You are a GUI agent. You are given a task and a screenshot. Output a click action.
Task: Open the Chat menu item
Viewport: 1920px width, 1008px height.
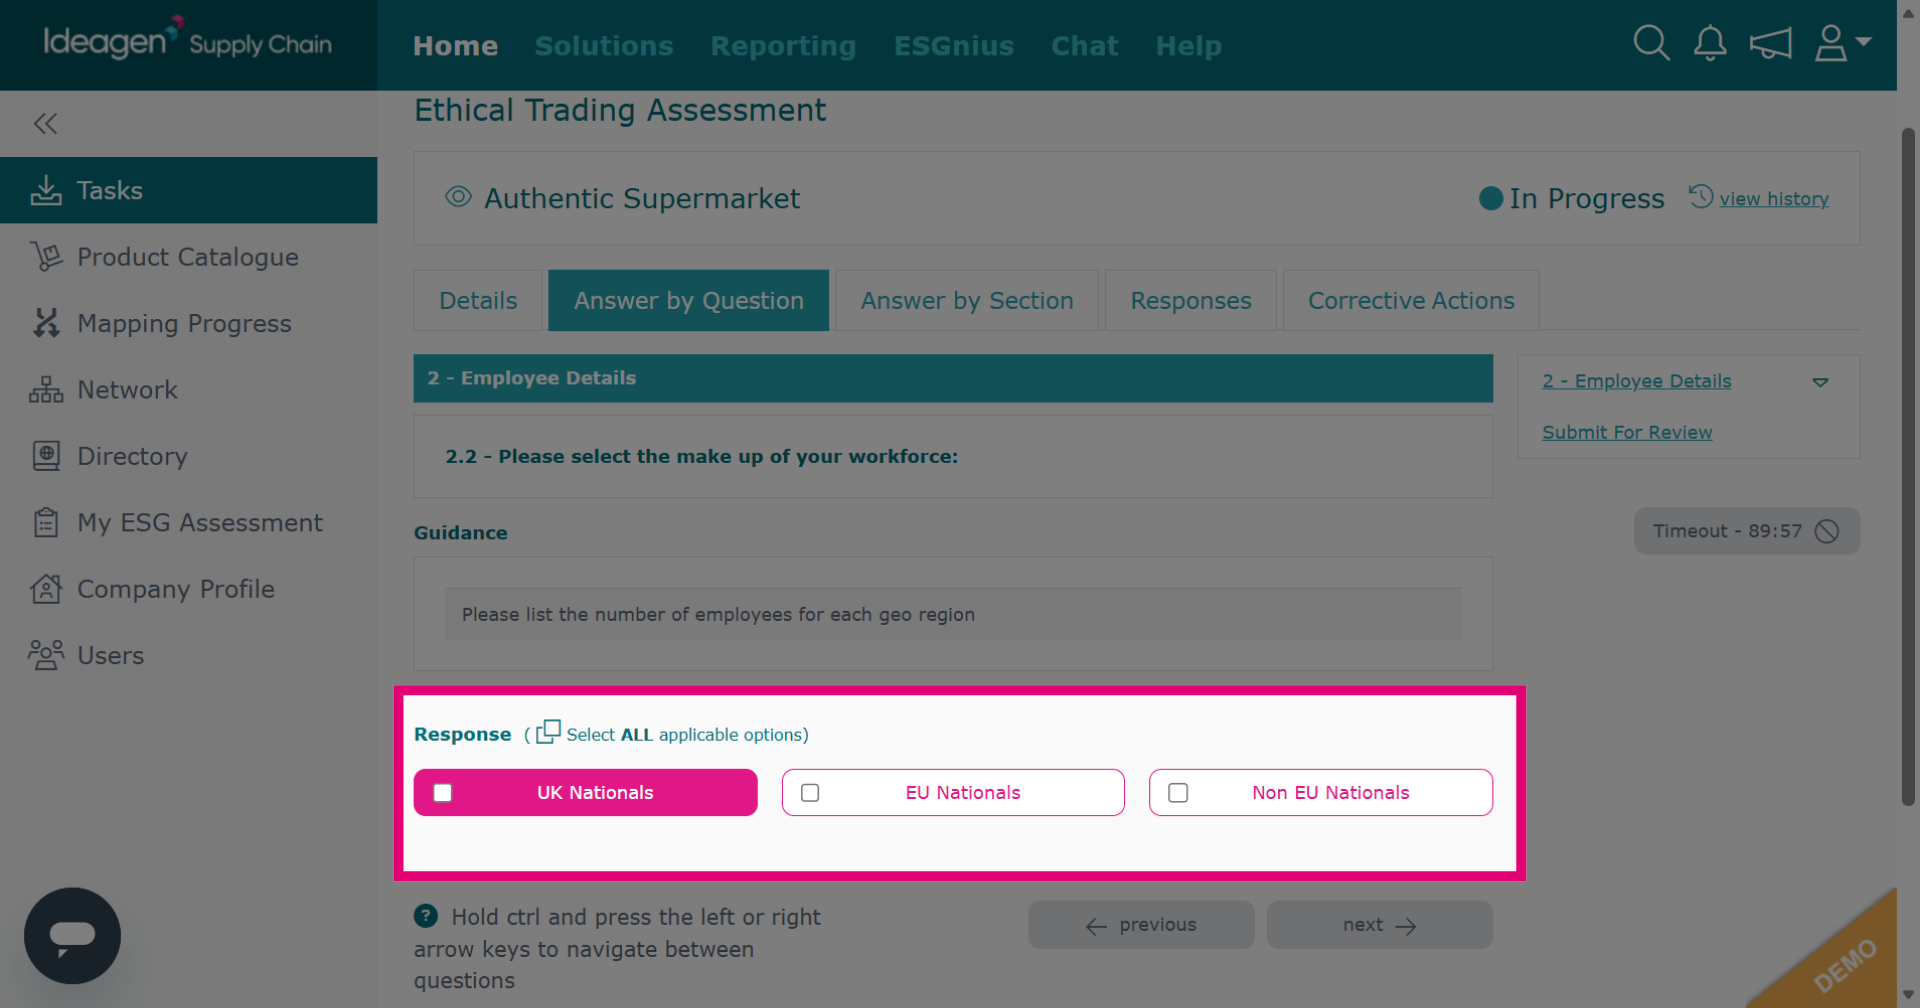tap(1084, 46)
